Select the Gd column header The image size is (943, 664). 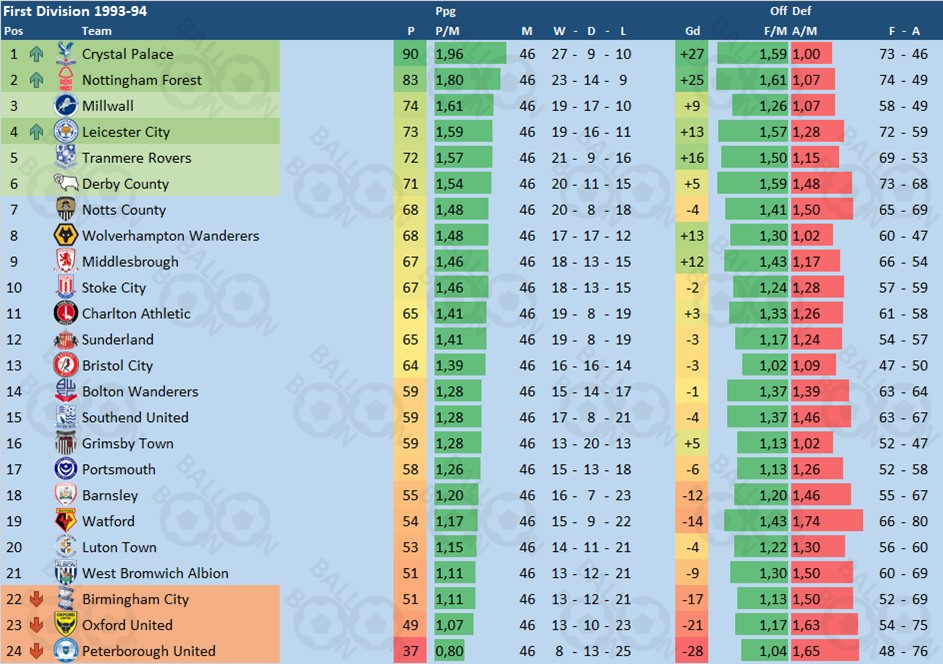[x=692, y=31]
